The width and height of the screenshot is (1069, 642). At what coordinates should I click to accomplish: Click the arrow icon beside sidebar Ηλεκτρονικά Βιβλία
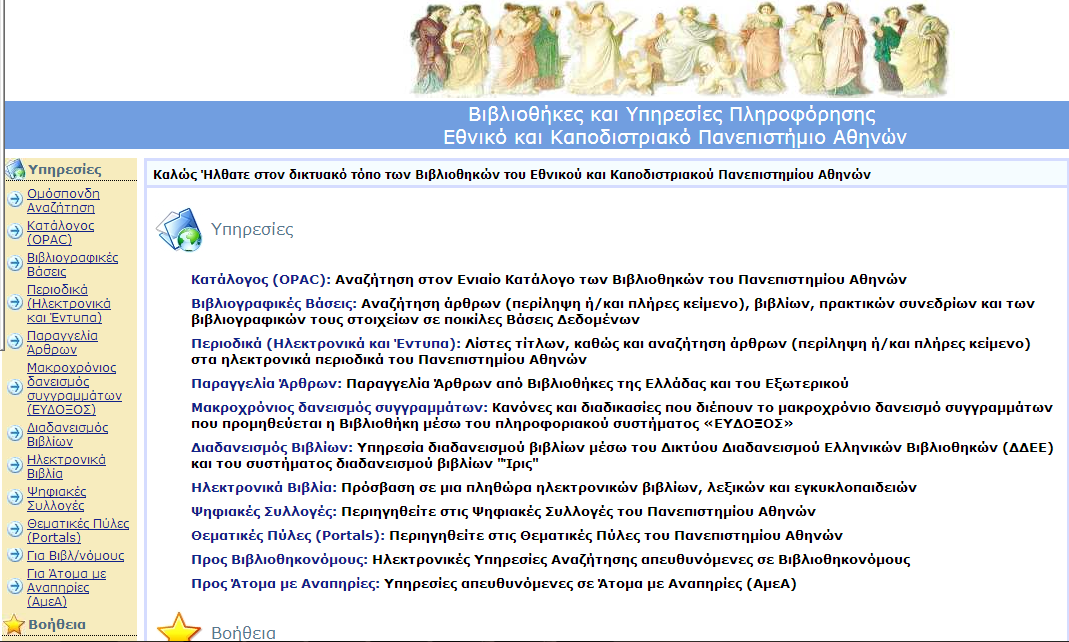tap(15, 465)
